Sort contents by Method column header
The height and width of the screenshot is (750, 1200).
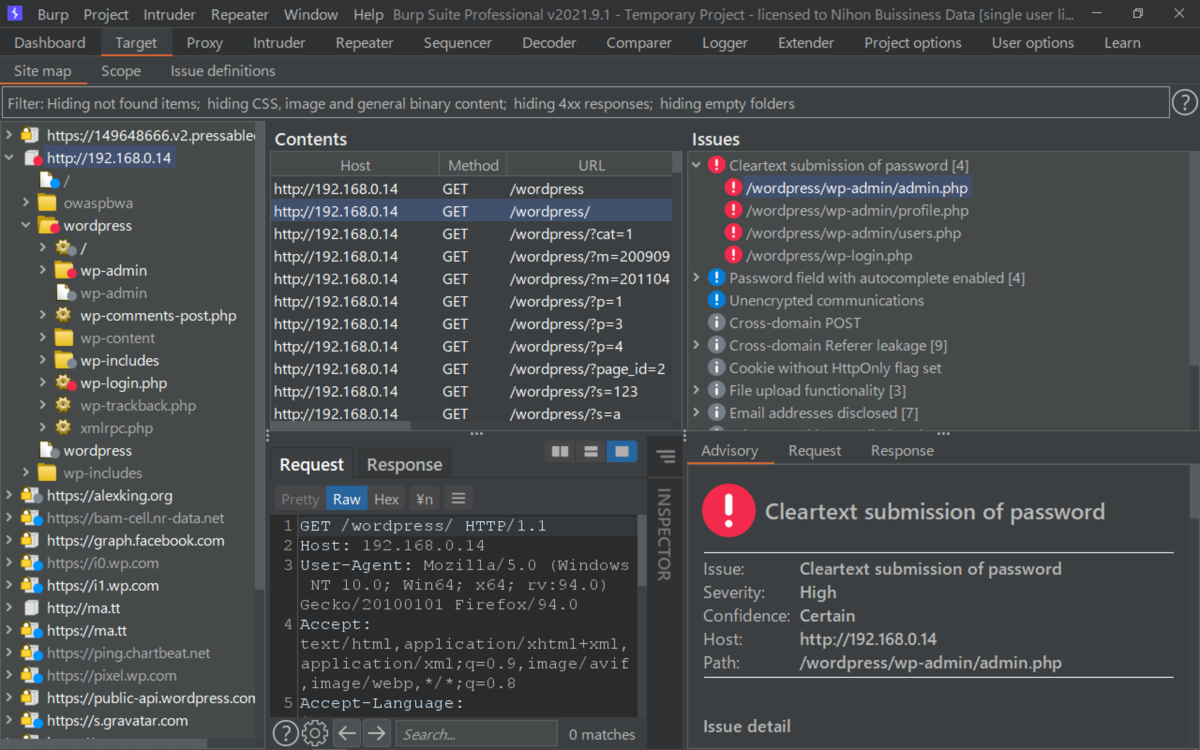tap(473, 165)
